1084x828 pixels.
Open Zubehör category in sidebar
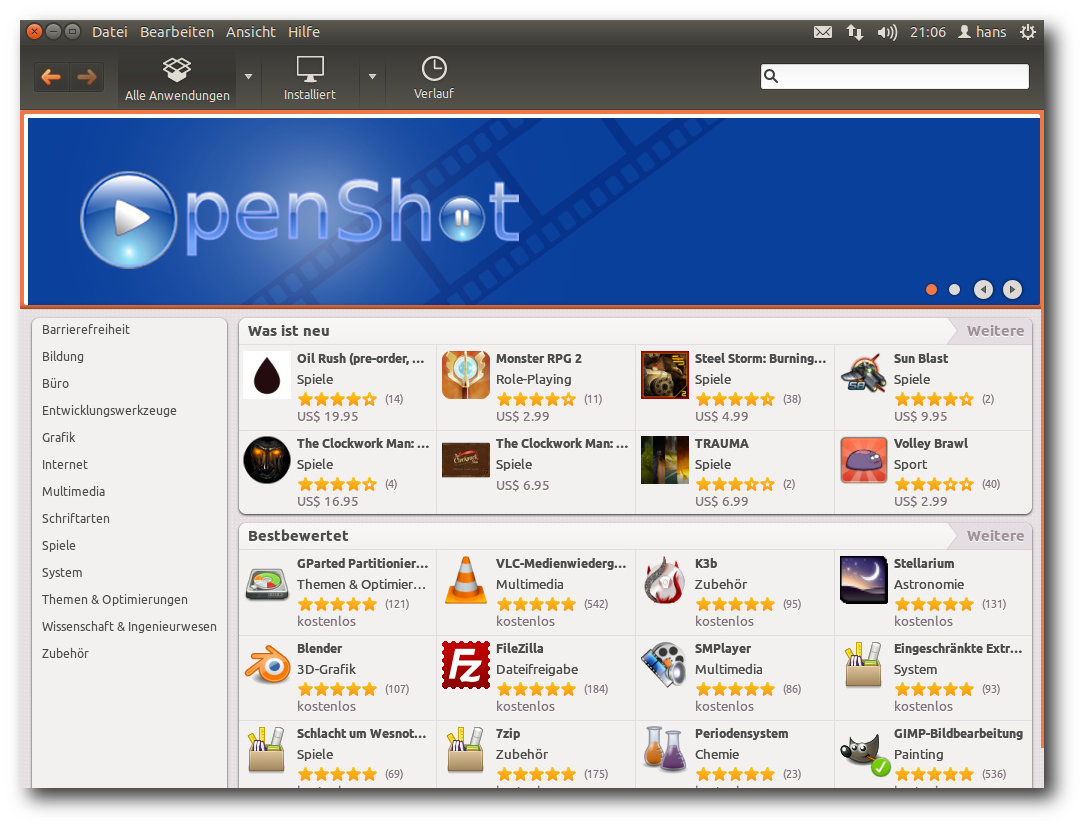click(x=65, y=653)
